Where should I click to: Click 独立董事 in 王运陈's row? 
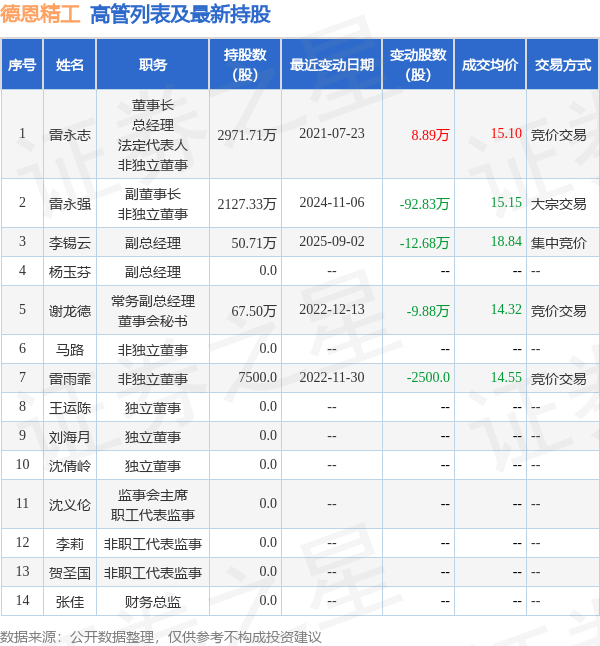pos(153,408)
